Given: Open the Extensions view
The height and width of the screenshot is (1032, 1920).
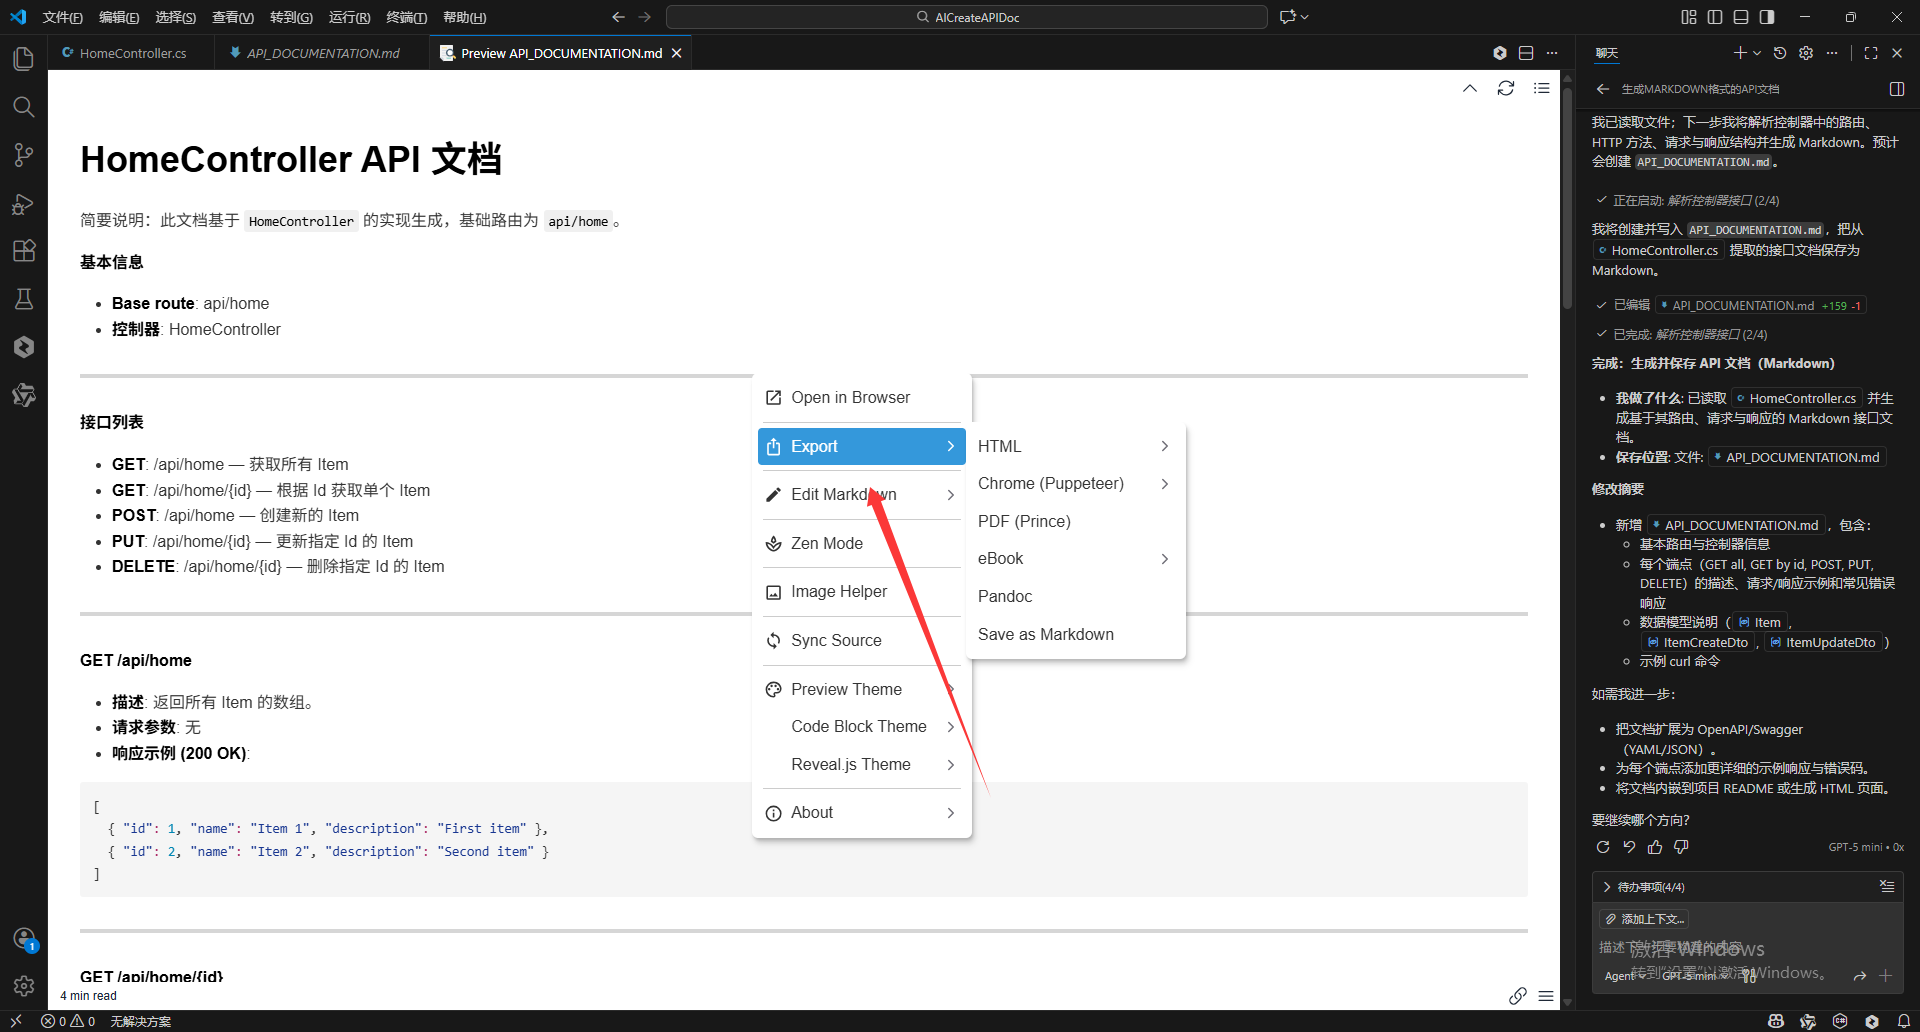Looking at the screenshot, I should (24, 251).
